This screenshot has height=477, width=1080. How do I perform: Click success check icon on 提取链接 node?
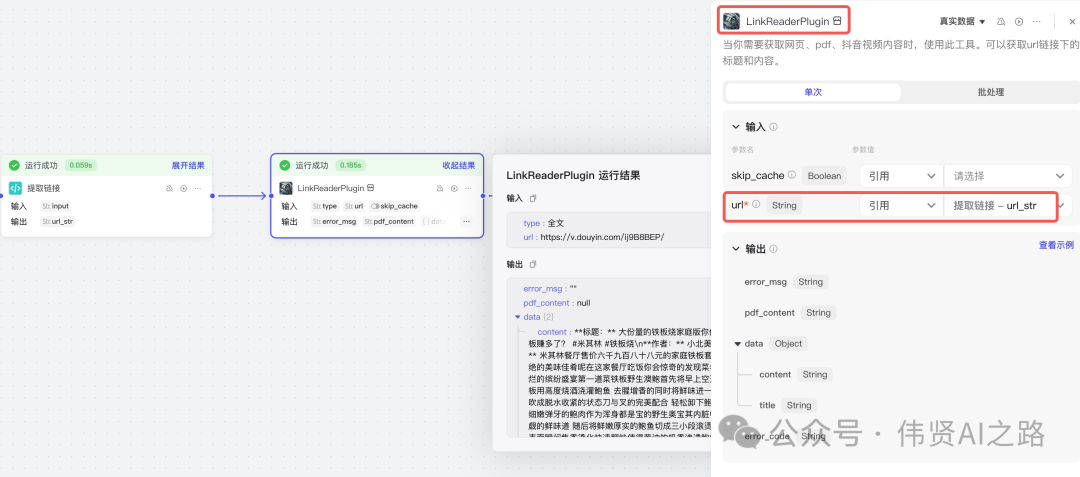[14, 165]
